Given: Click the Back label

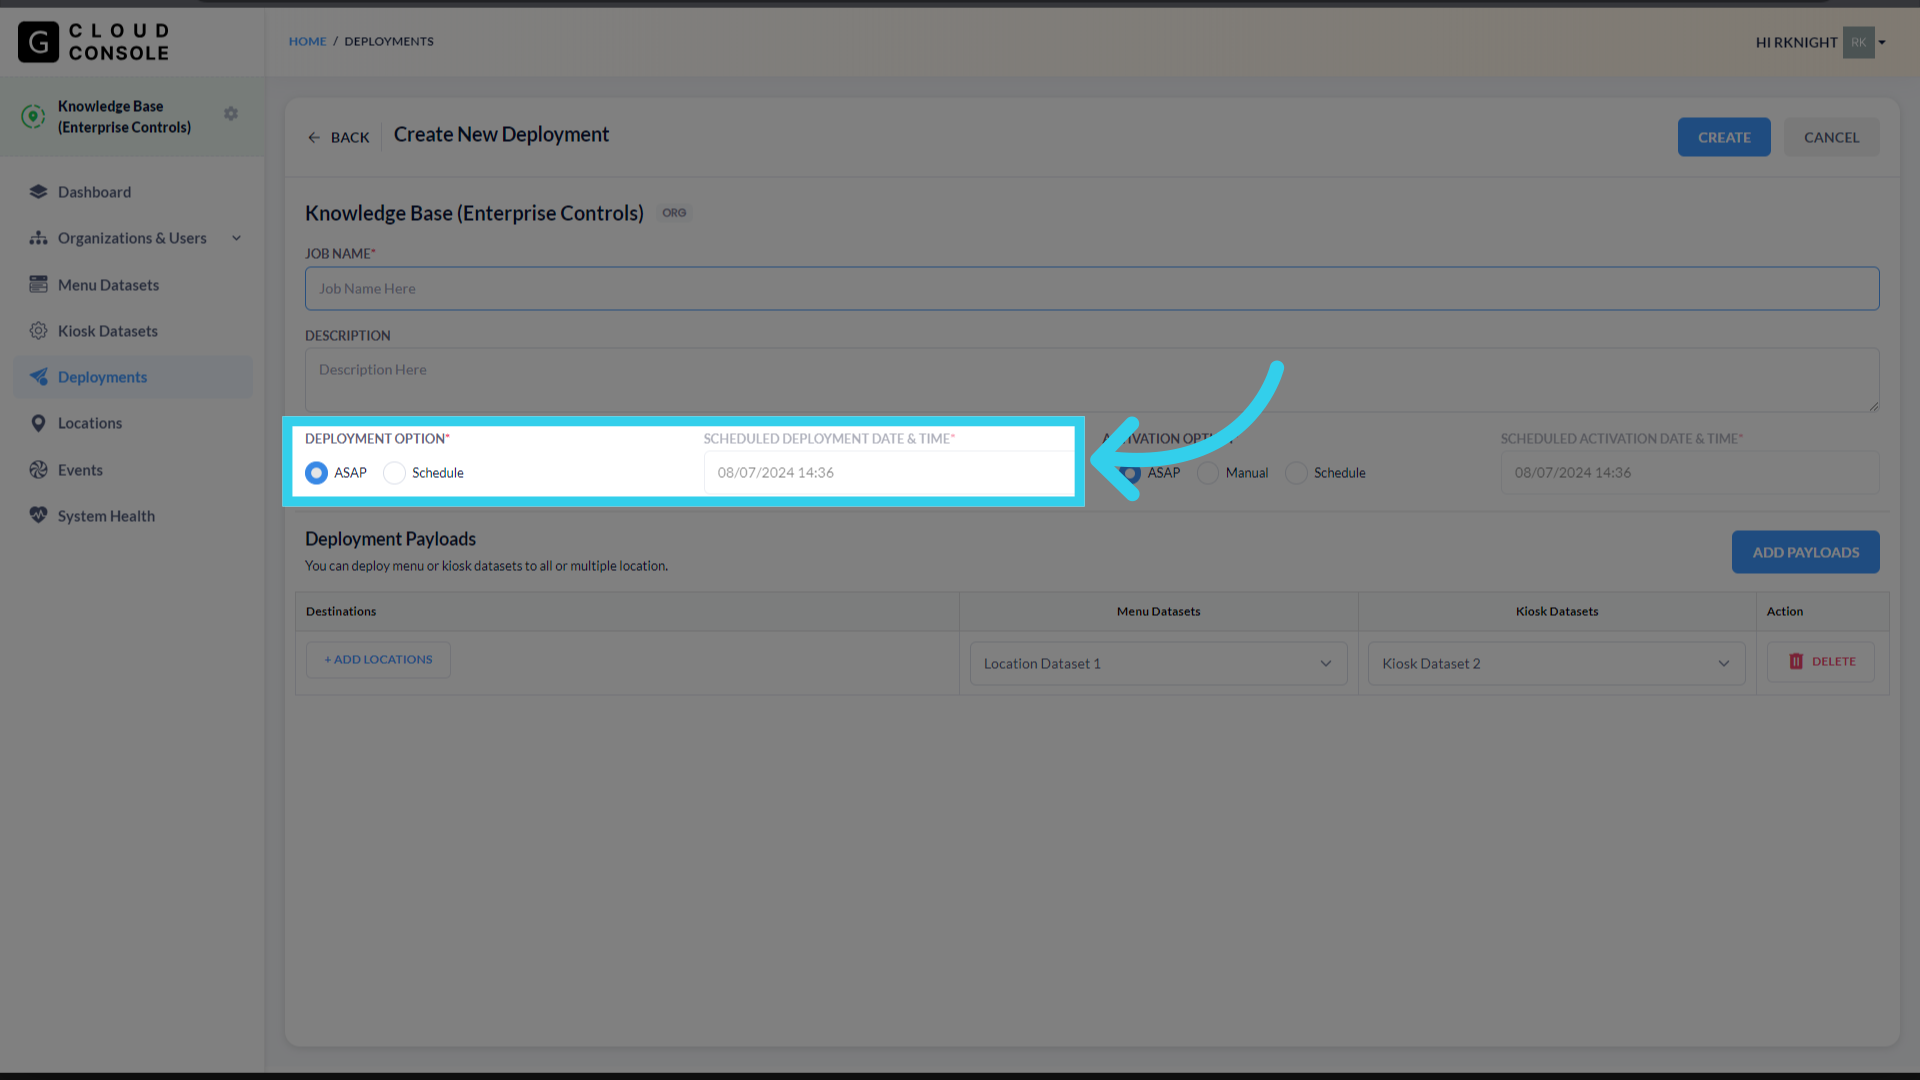Looking at the screenshot, I should coord(350,137).
